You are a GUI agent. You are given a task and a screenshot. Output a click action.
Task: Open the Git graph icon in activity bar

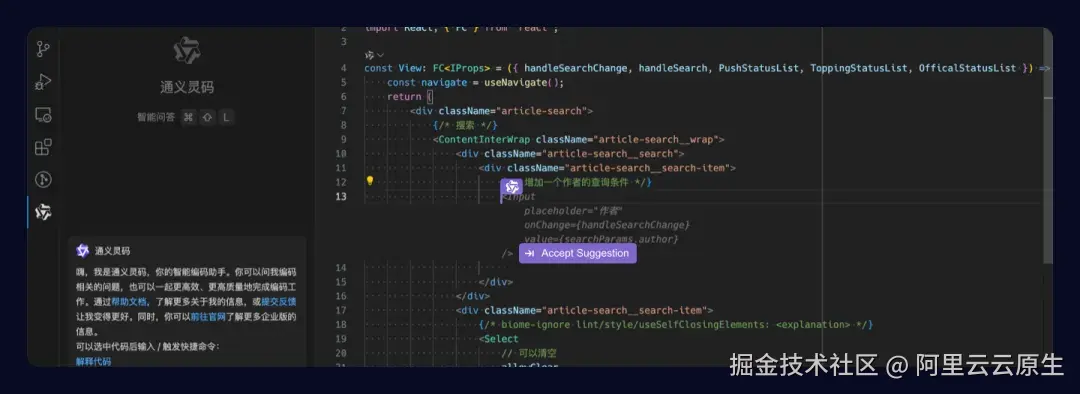click(43, 180)
